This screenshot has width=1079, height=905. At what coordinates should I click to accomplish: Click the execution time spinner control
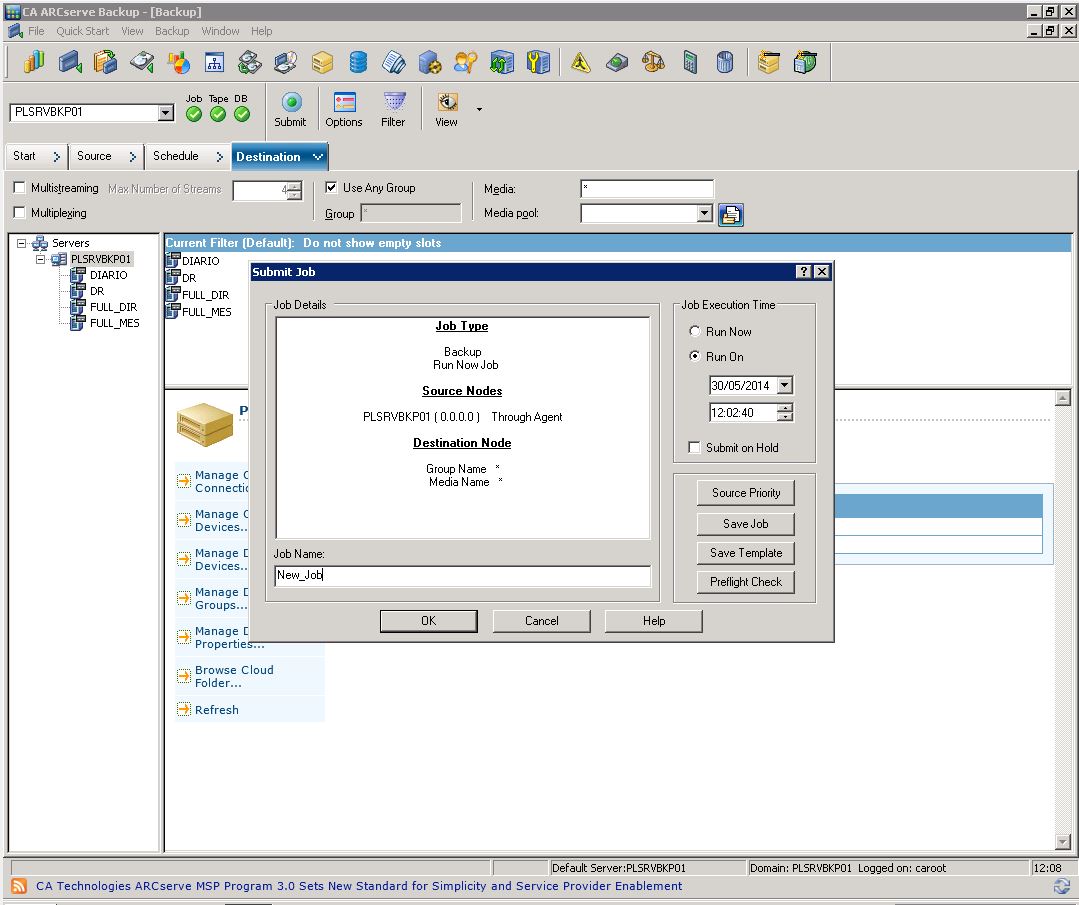784,412
